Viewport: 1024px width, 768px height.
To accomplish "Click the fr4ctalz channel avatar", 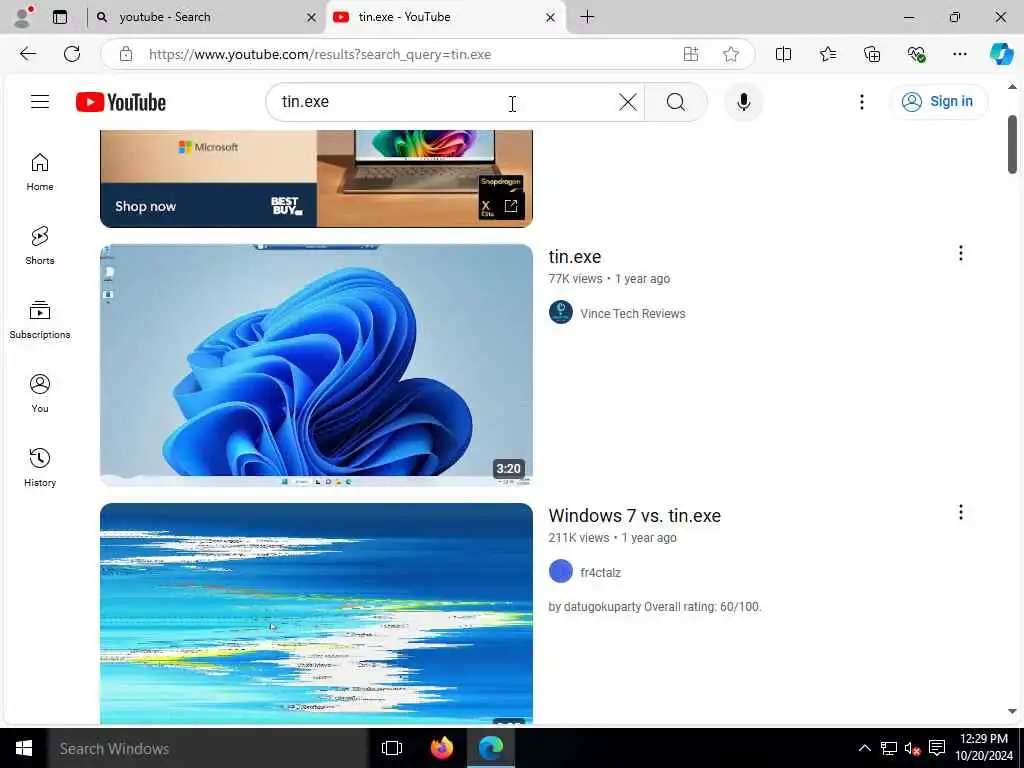I will pos(560,571).
